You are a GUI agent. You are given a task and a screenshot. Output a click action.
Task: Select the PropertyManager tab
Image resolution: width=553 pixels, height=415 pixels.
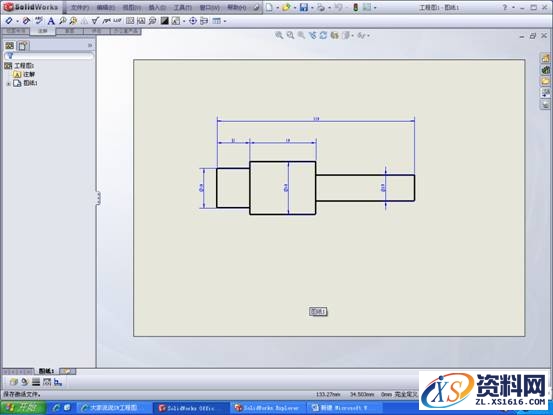point(23,45)
